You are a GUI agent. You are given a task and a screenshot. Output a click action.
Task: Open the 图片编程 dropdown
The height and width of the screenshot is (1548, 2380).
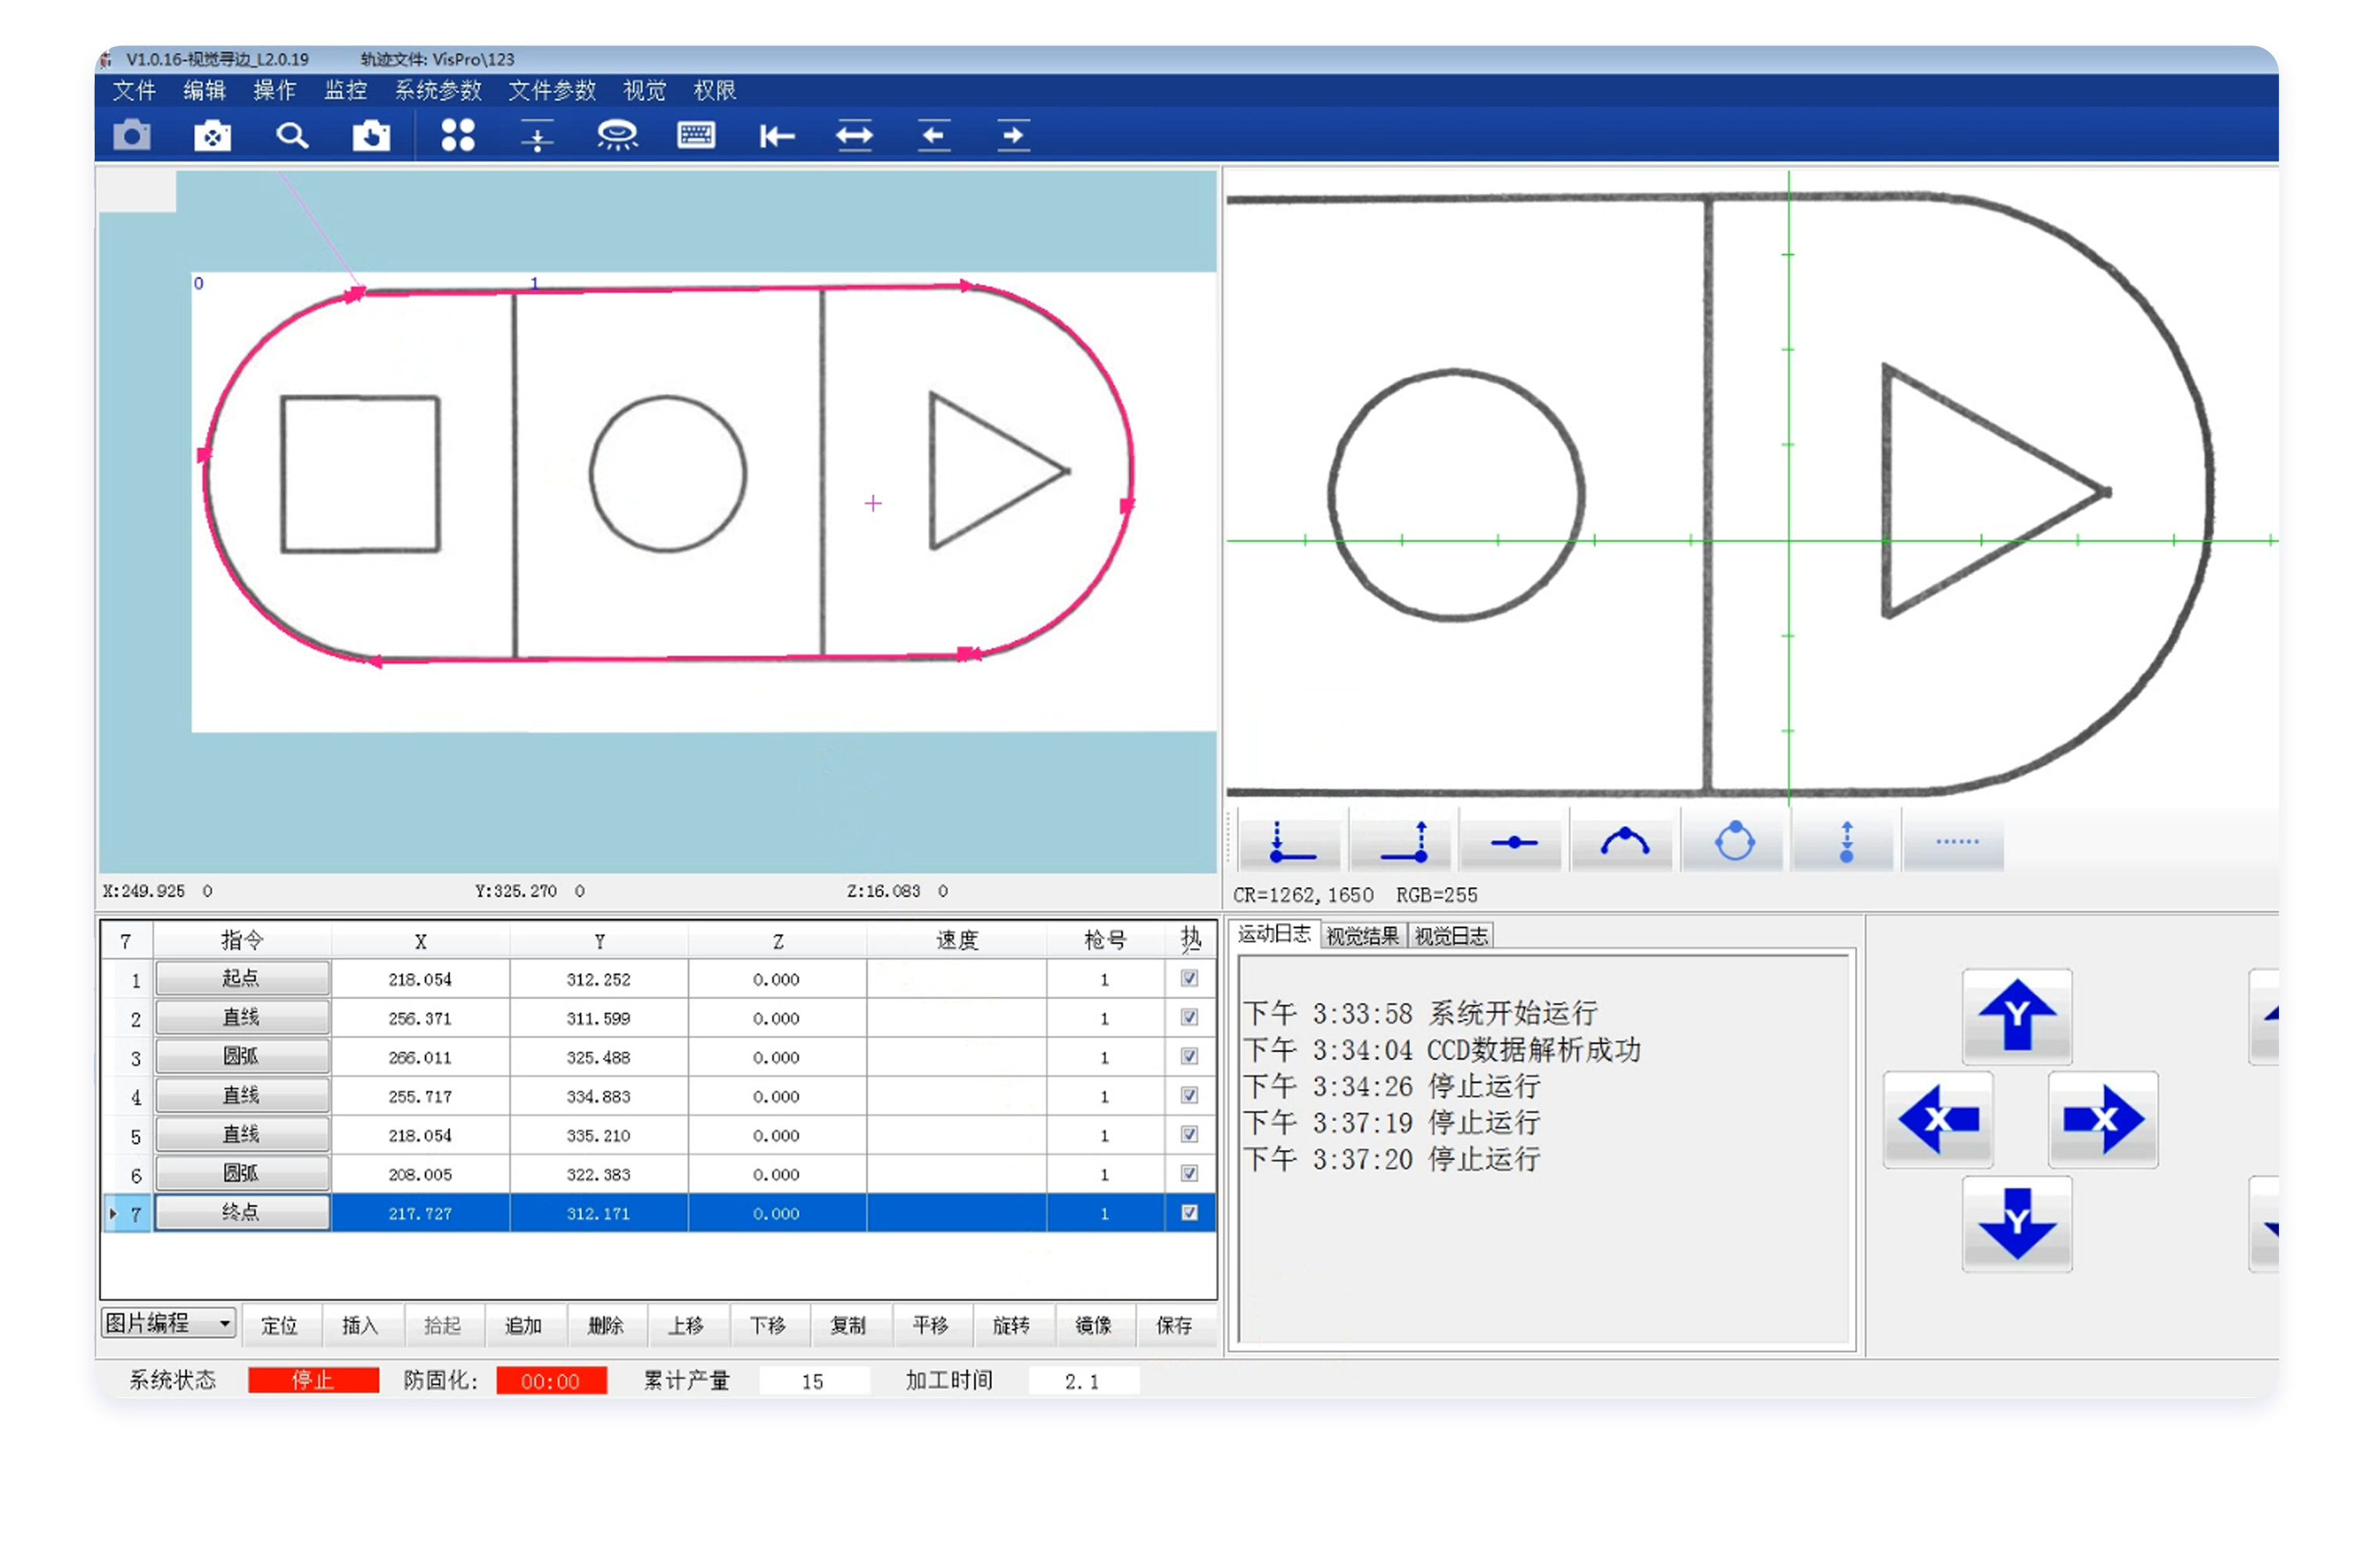(169, 1323)
